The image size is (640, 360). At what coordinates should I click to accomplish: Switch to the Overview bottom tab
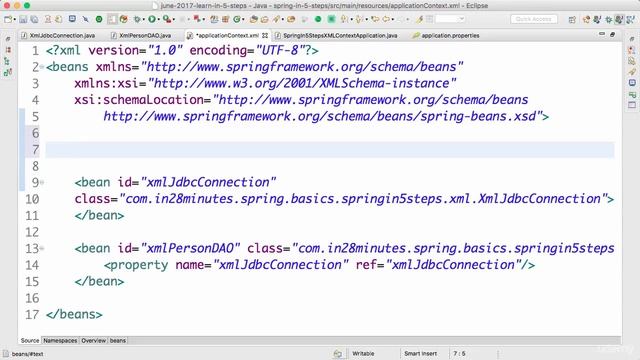[93, 340]
